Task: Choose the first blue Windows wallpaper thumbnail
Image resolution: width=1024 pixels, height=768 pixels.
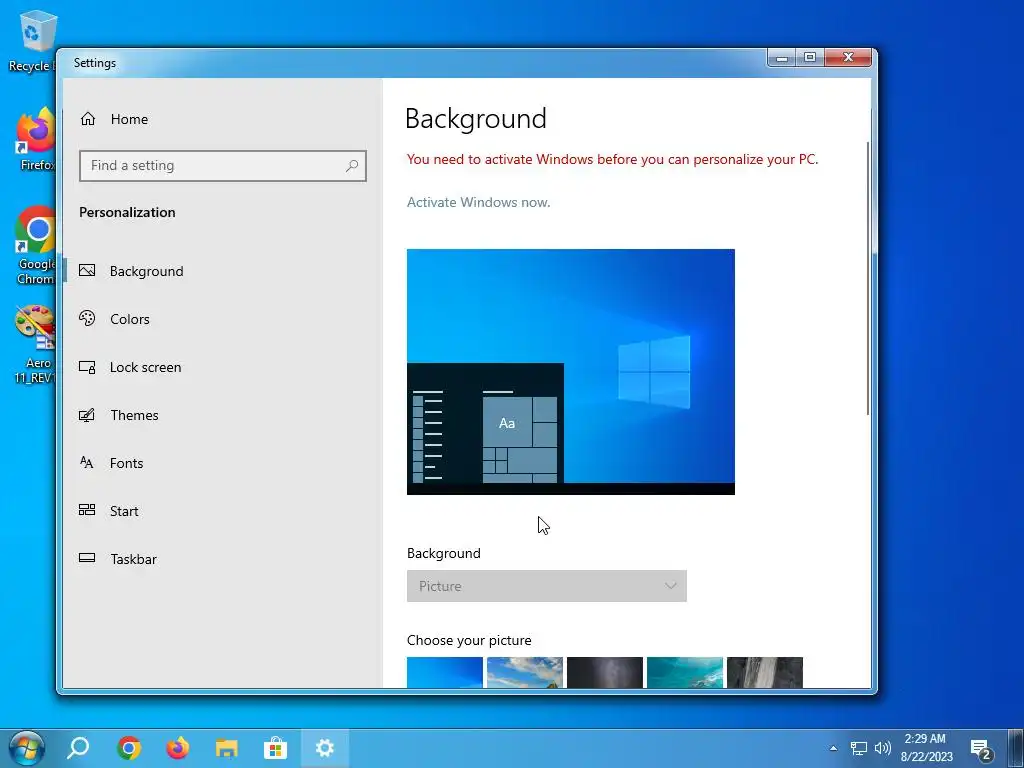Action: 445,672
